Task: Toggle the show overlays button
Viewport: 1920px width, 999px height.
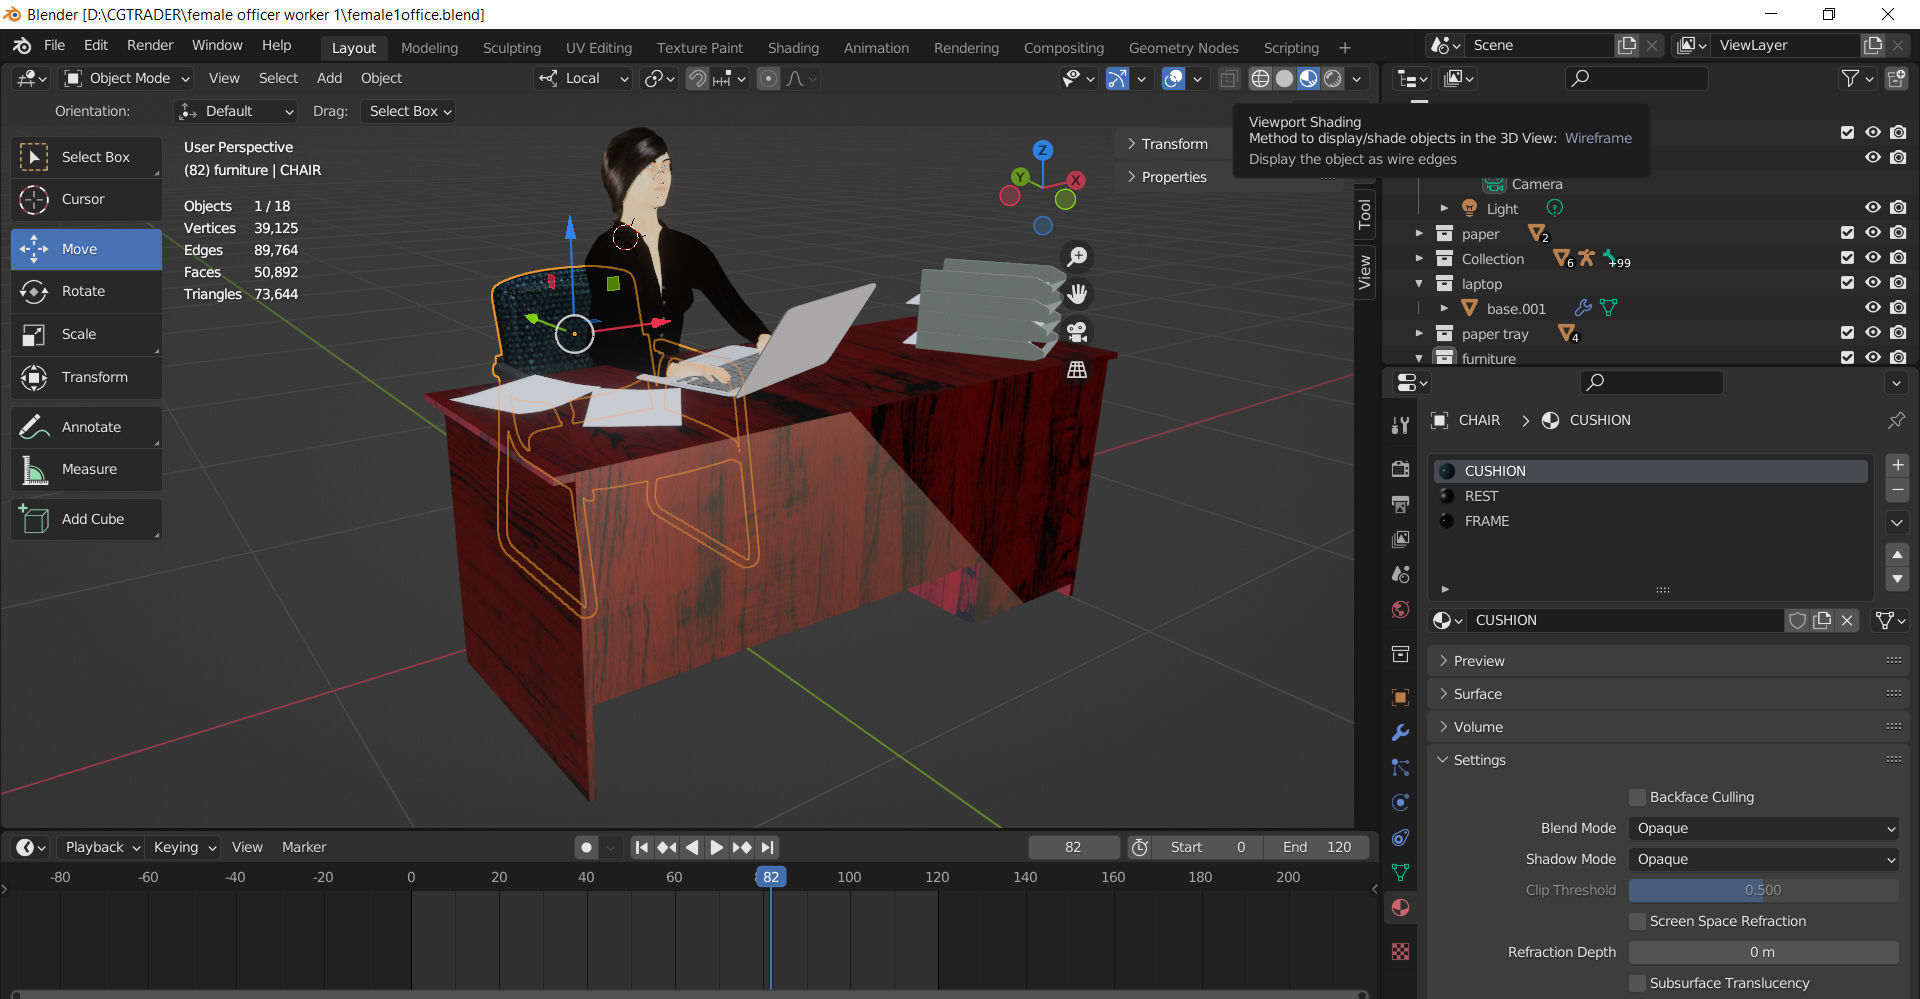Action: (x=1174, y=78)
